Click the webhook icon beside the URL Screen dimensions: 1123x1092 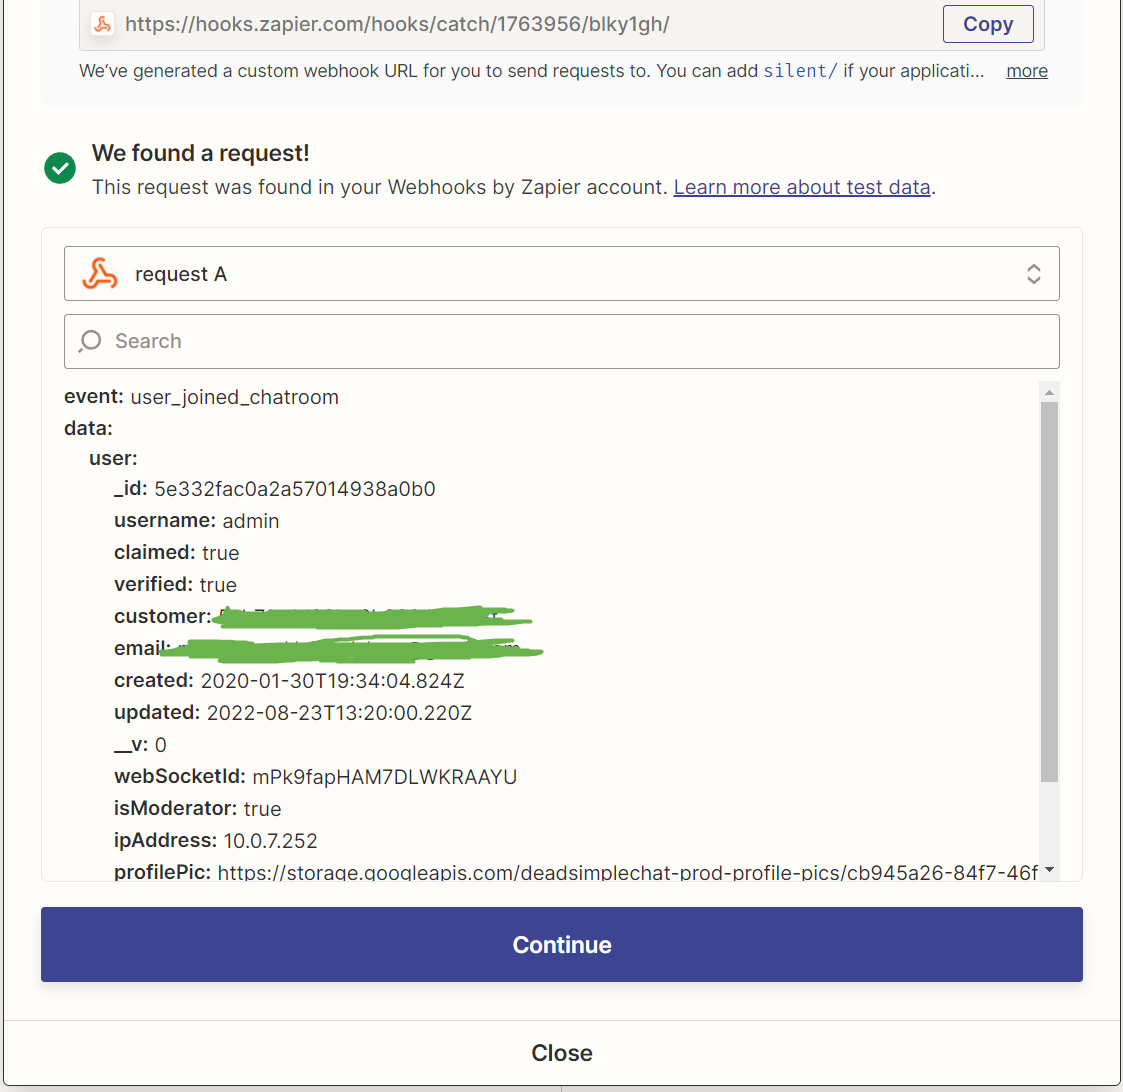(102, 24)
